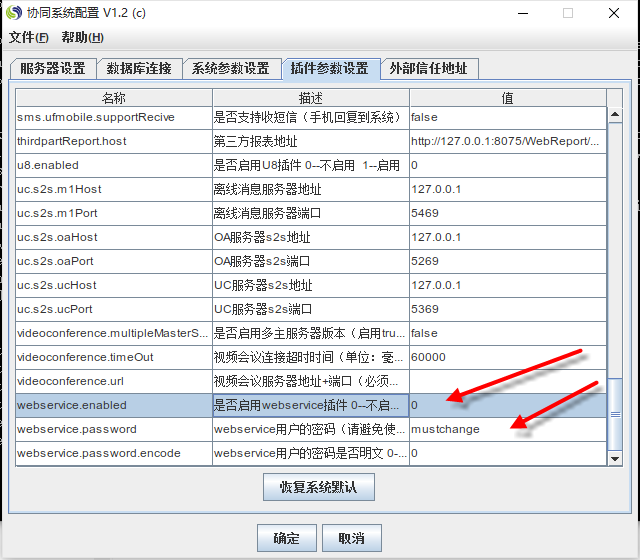Switch to the 外部信任地址 tab

click(429, 69)
